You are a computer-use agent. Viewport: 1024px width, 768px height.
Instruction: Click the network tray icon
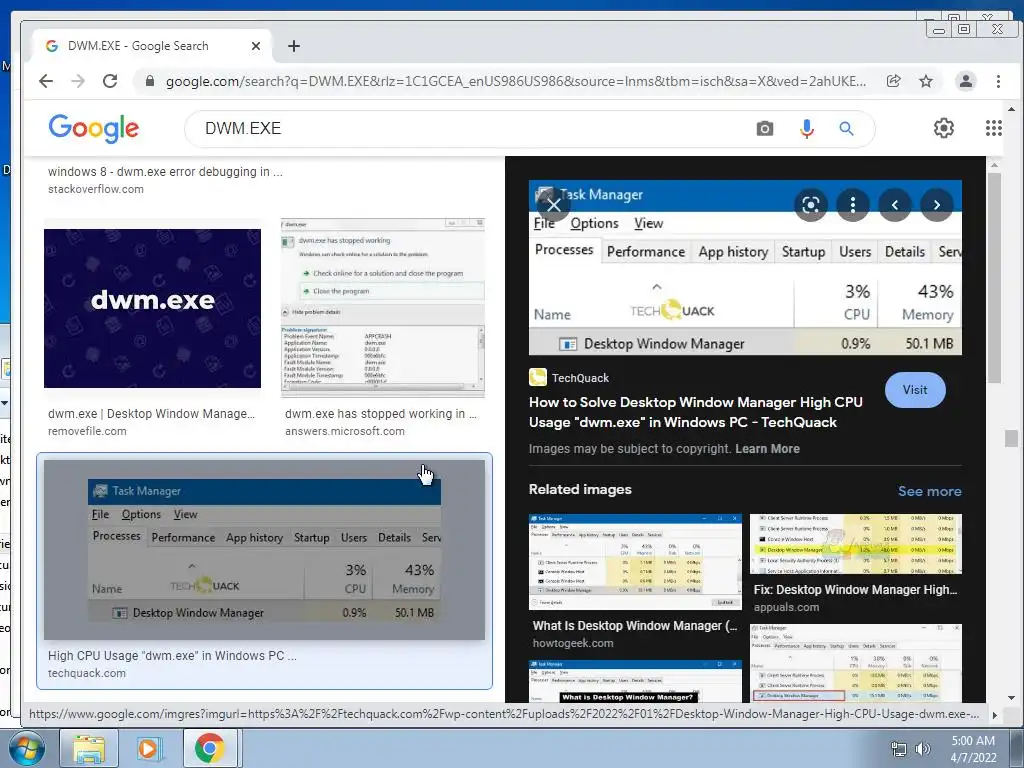click(x=899, y=749)
